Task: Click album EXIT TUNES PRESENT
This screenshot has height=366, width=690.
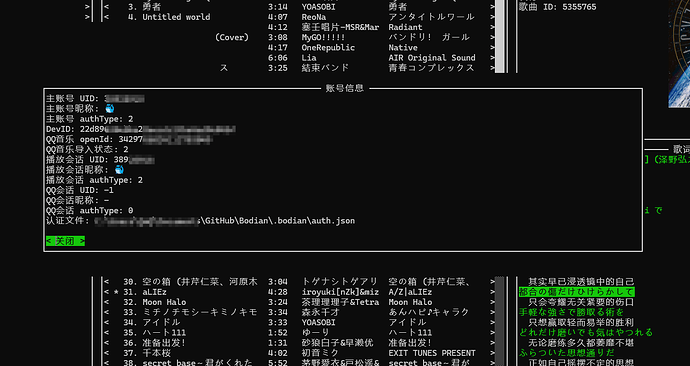Action: point(432,353)
